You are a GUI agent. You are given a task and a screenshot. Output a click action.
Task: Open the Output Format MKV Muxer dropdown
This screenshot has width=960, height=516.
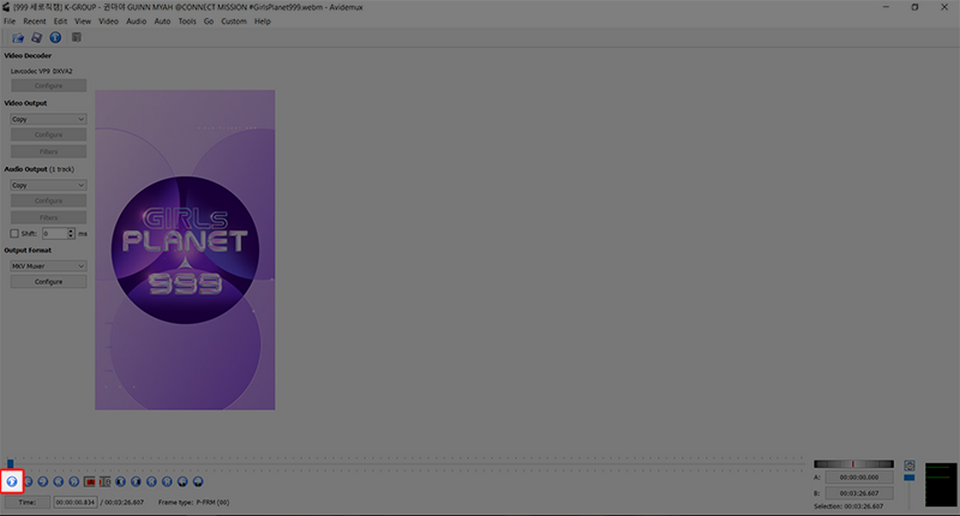(48, 266)
